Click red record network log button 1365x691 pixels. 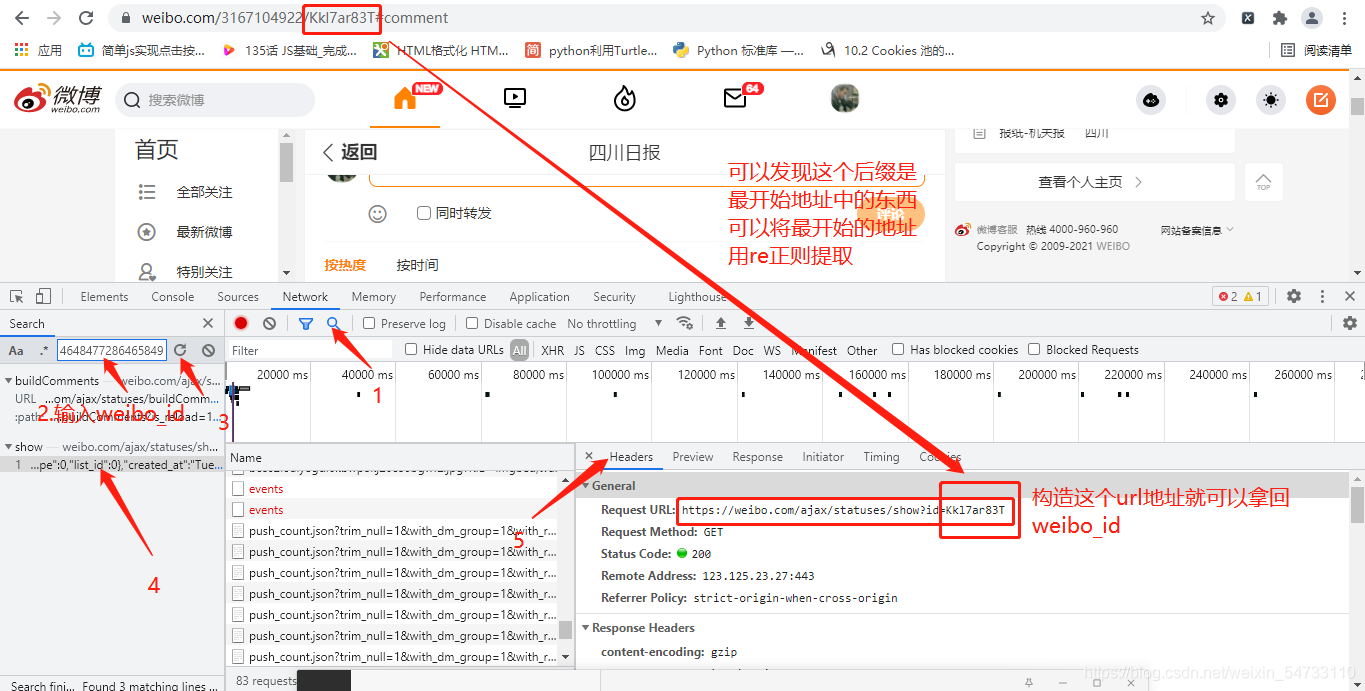coord(241,323)
